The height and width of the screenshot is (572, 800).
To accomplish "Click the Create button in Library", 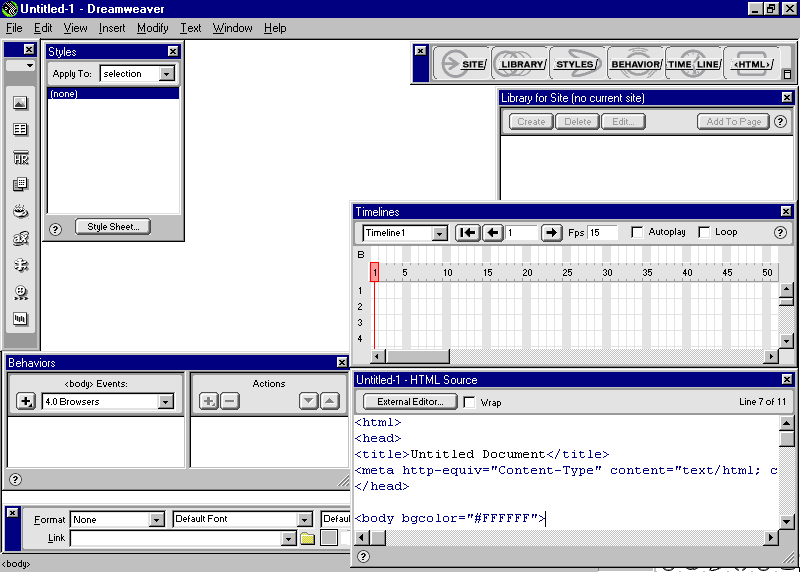I will (531, 121).
